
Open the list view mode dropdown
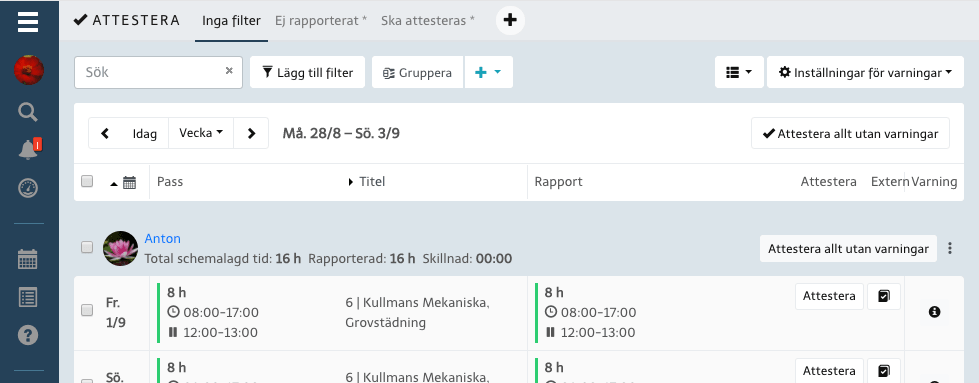[x=739, y=72]
